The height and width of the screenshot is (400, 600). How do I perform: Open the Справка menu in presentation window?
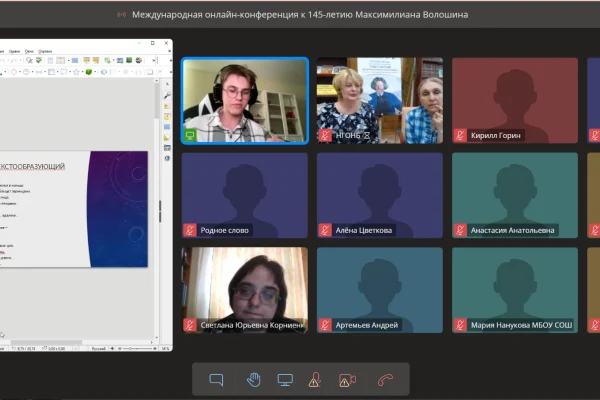45,50
